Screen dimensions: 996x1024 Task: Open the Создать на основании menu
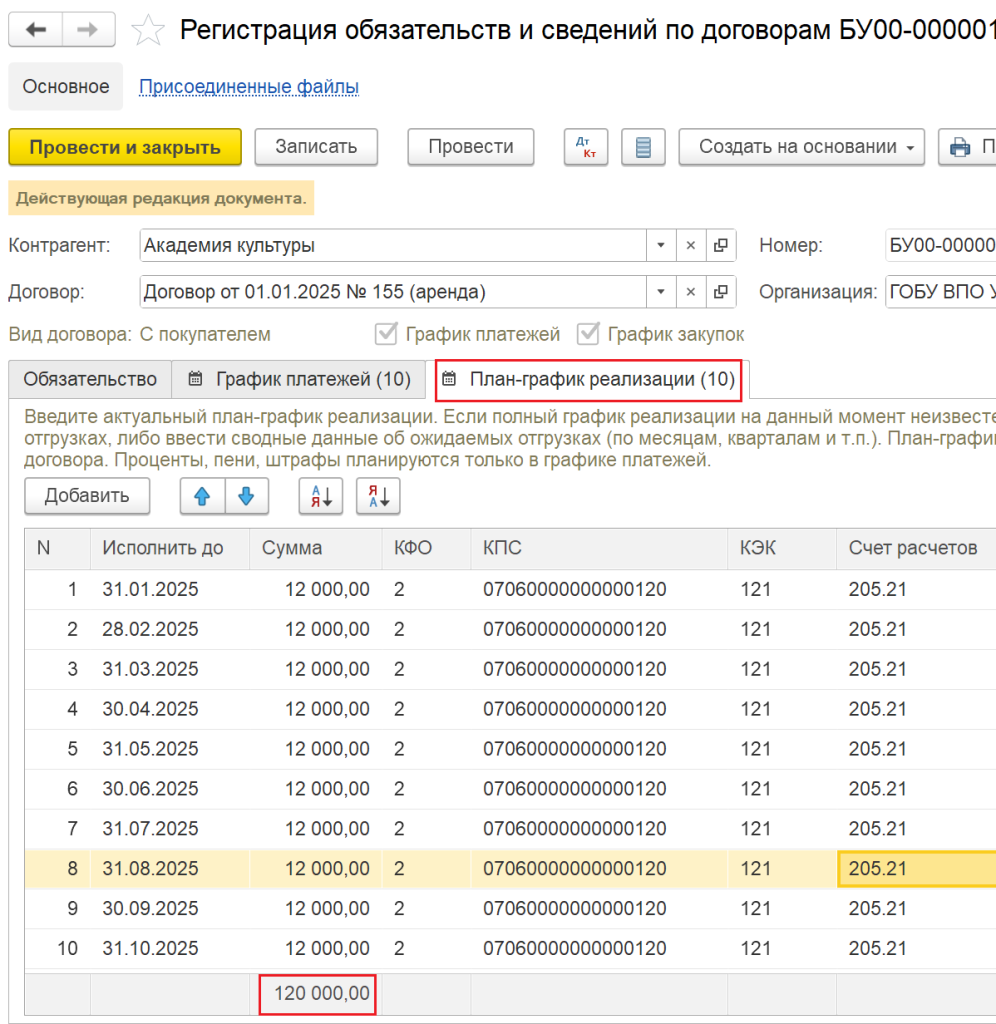[x=801, y=147]
